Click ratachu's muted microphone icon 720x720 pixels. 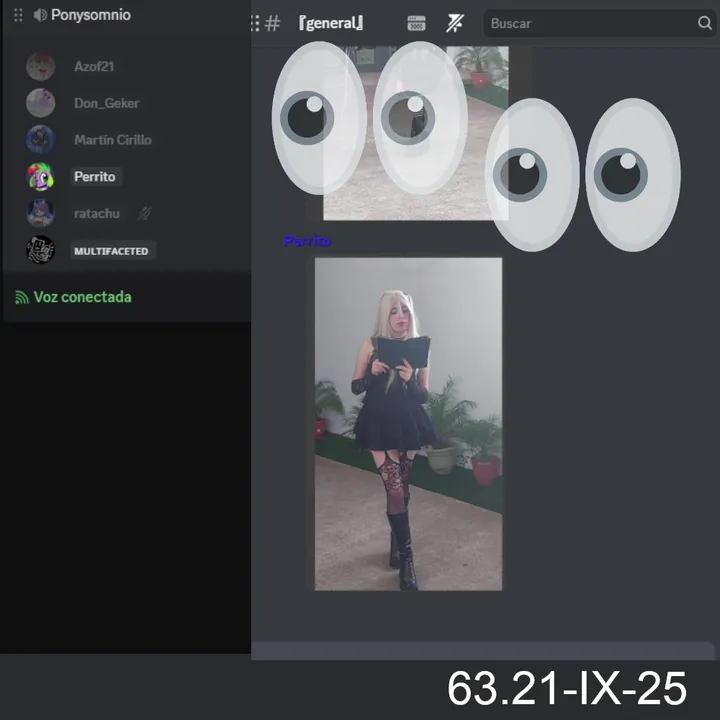[x=144, y=213]
